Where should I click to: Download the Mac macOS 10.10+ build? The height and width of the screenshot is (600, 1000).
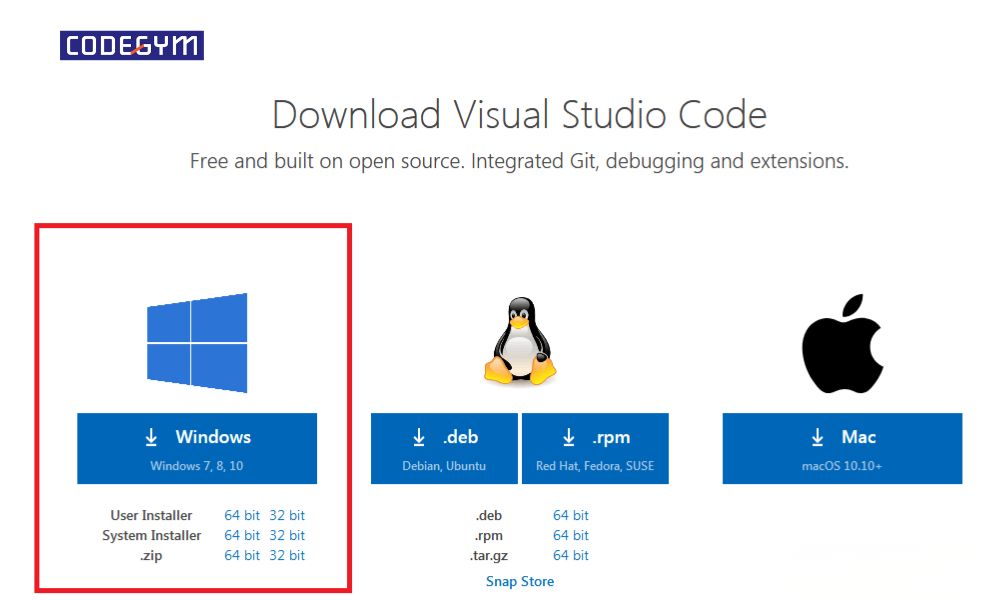[x=842, y=448]
